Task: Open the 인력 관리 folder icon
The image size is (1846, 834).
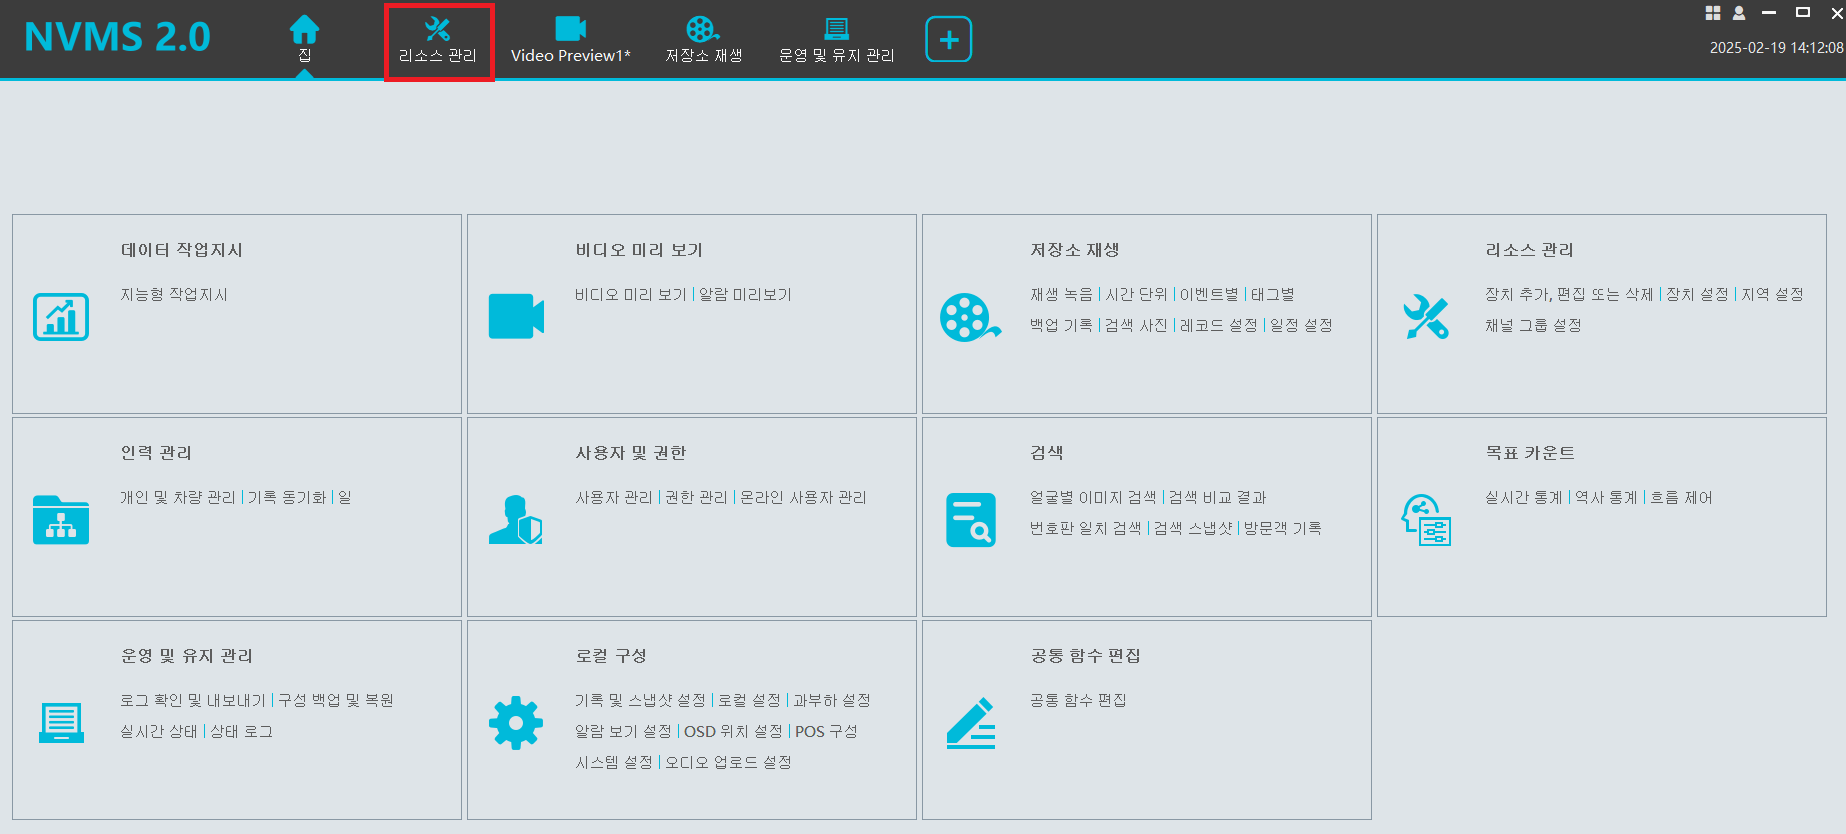Action: (x=61, y=520)
